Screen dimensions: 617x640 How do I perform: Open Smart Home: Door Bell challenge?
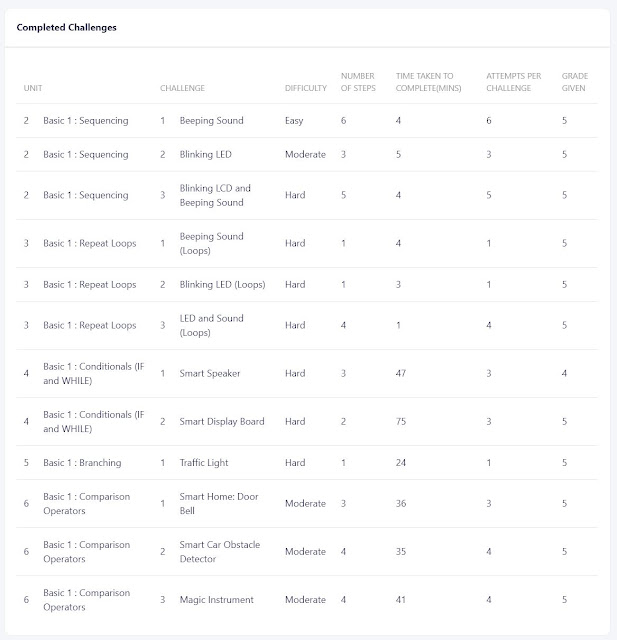tap(219, 503)
